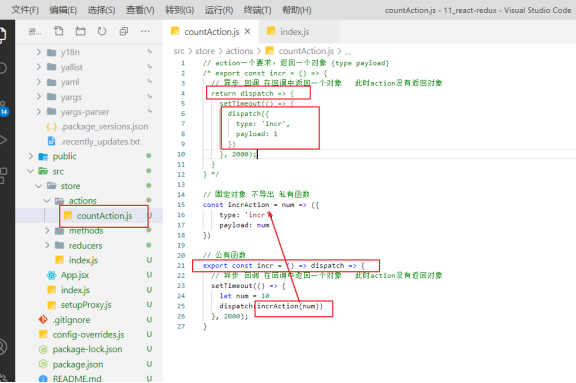Open App.jsx in the explorer
The image size is (576, 383).
pos(89,275)
